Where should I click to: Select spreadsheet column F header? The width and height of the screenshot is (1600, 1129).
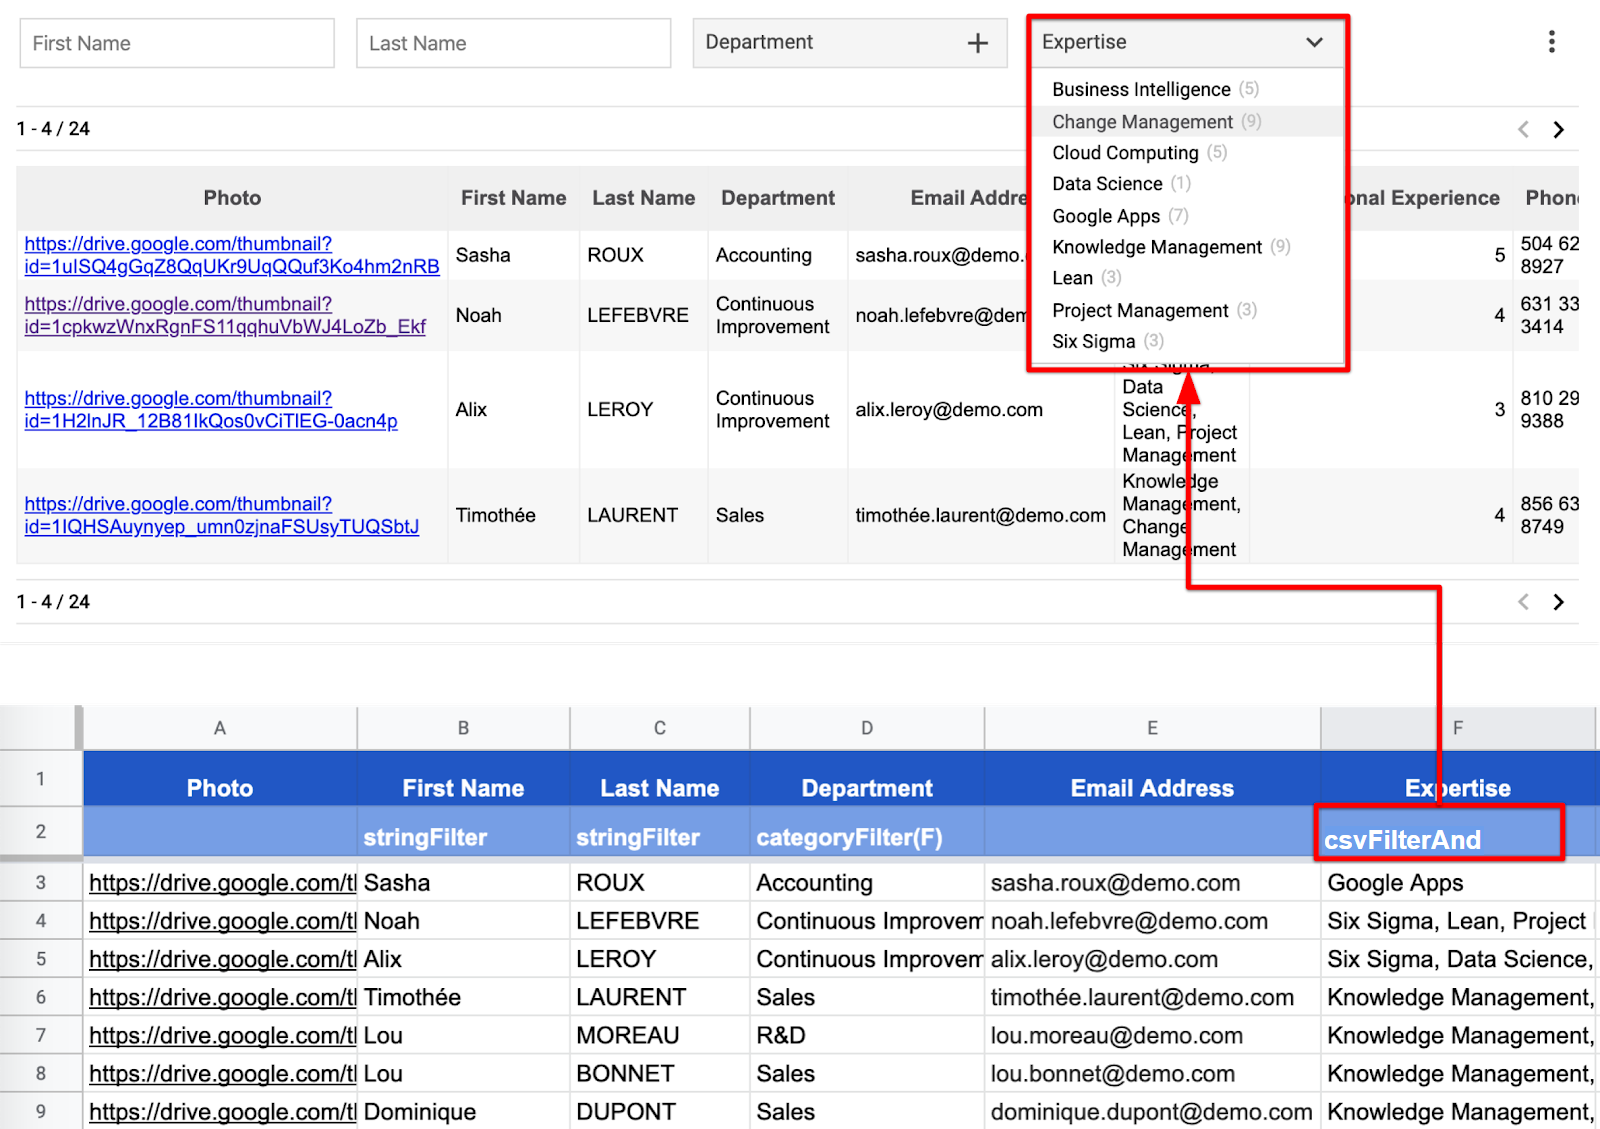1458,728
